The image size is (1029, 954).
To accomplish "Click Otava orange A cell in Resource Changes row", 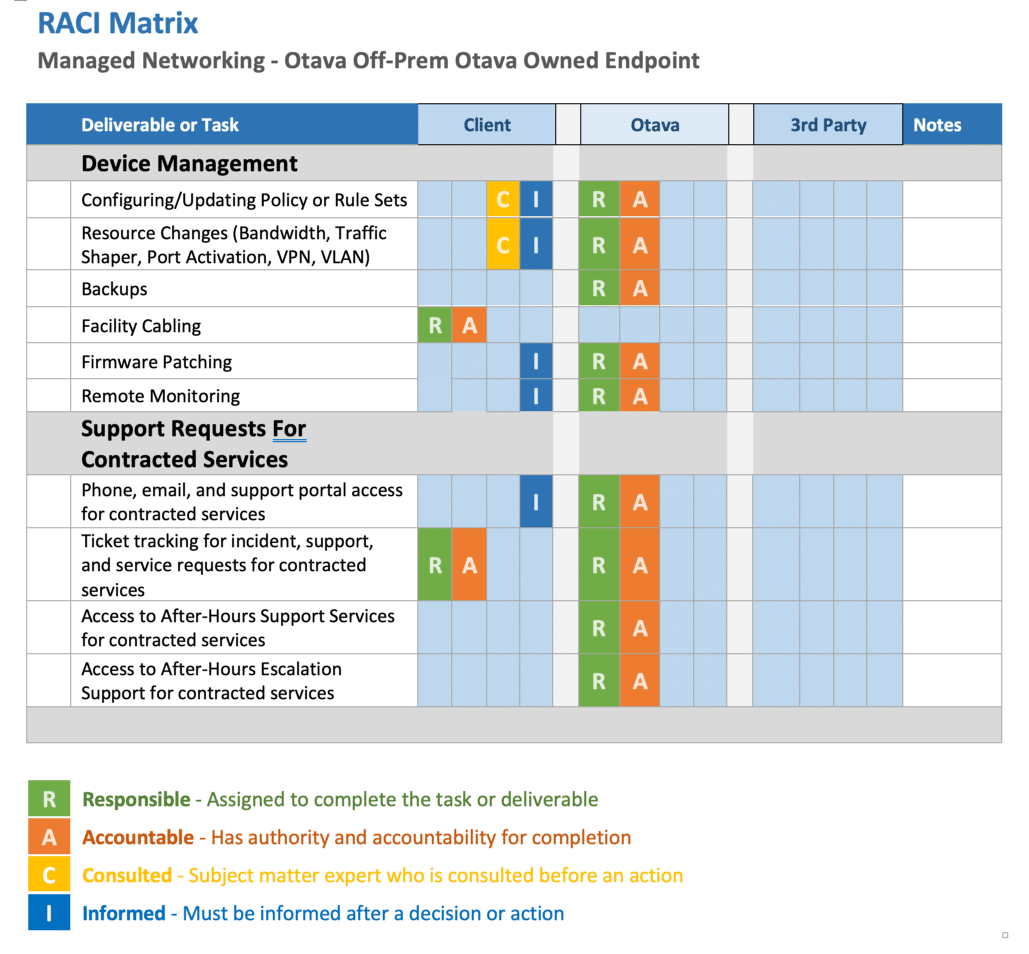I will coord(639,244).
